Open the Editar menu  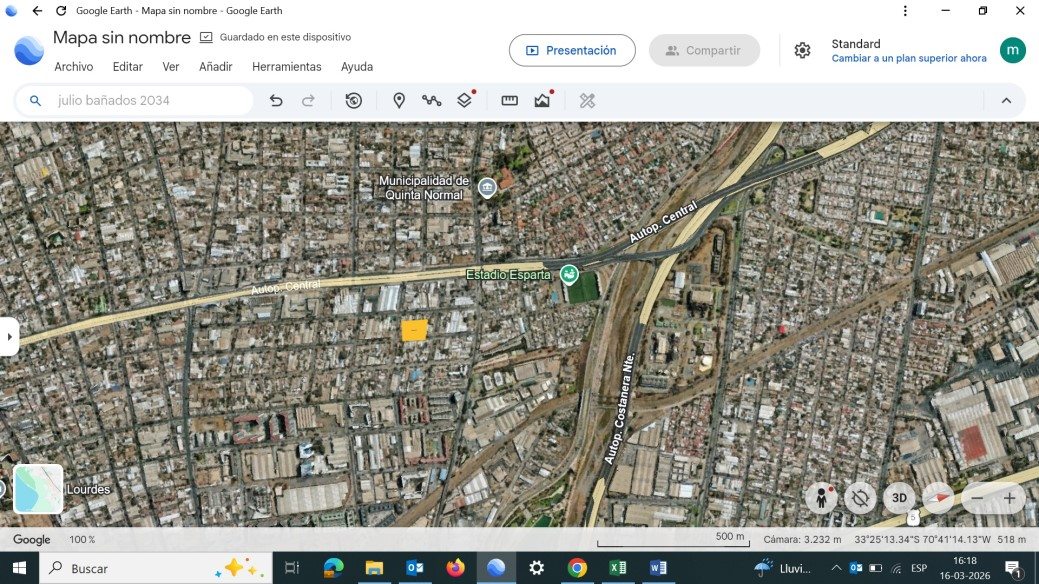coord(127,67)
